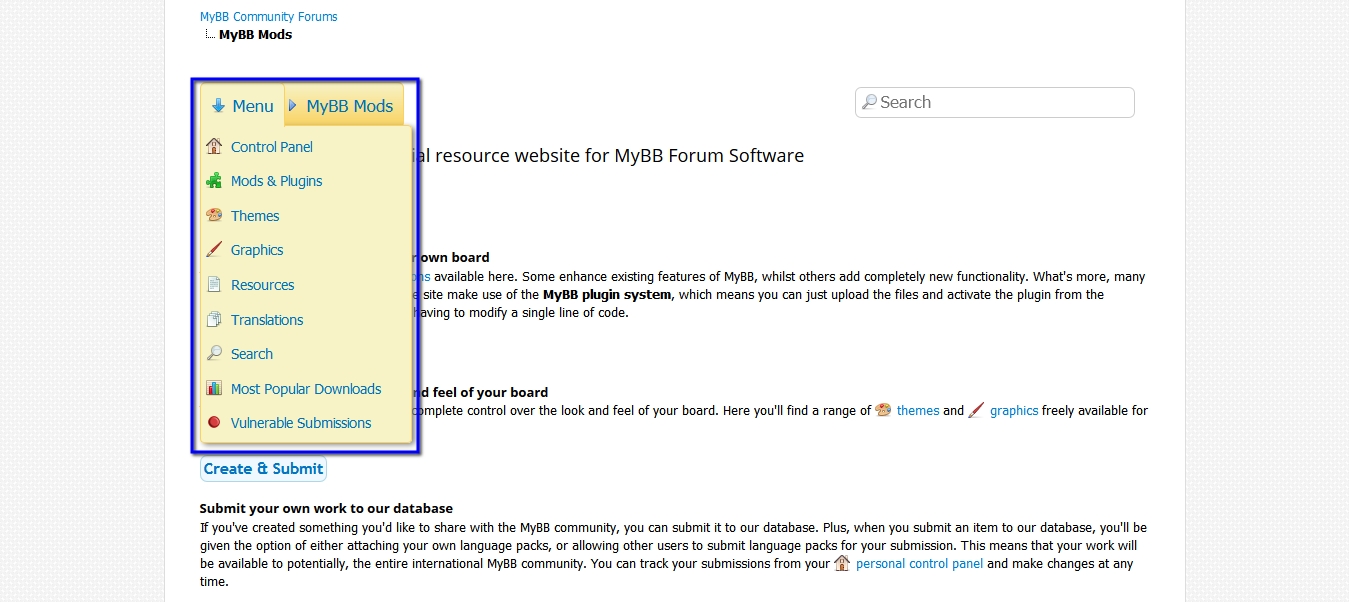Image resolution: width=1349 pixels, height=602 pixels.
Task: Open Most Popular Downloads
Action: 306,389
